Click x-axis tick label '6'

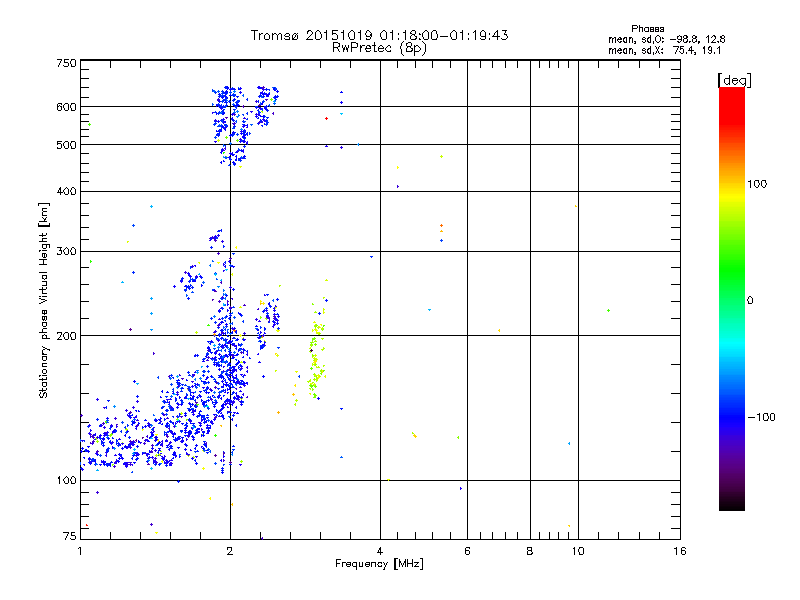click(467, 551)
